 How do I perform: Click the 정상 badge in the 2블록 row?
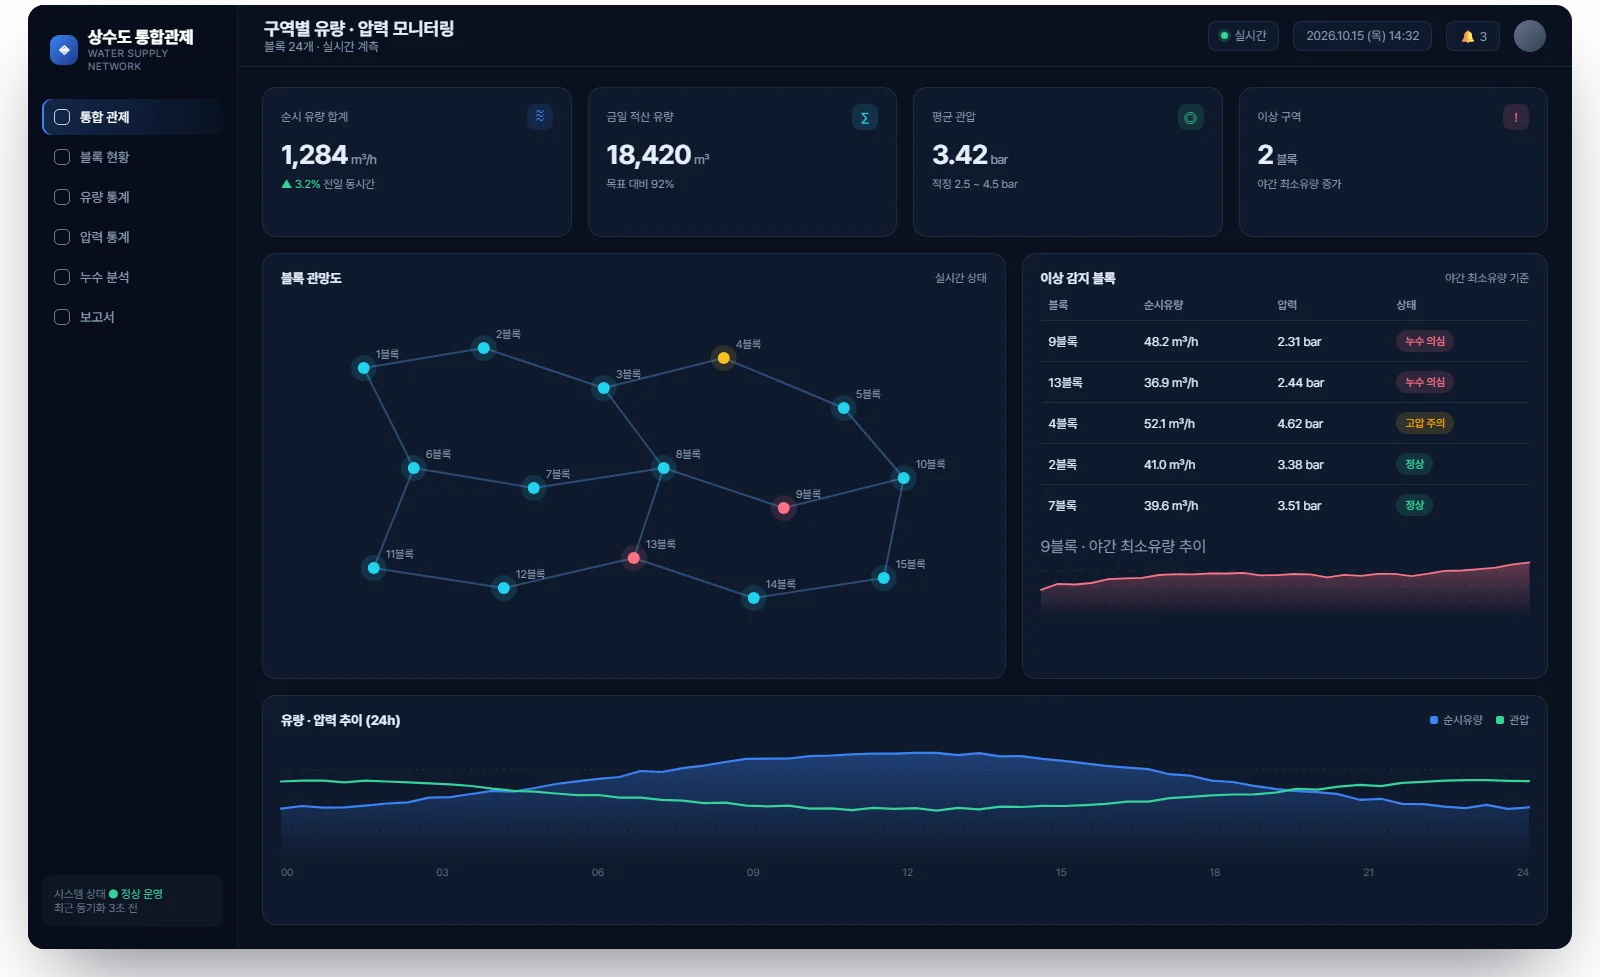(x=1414, y=464)
